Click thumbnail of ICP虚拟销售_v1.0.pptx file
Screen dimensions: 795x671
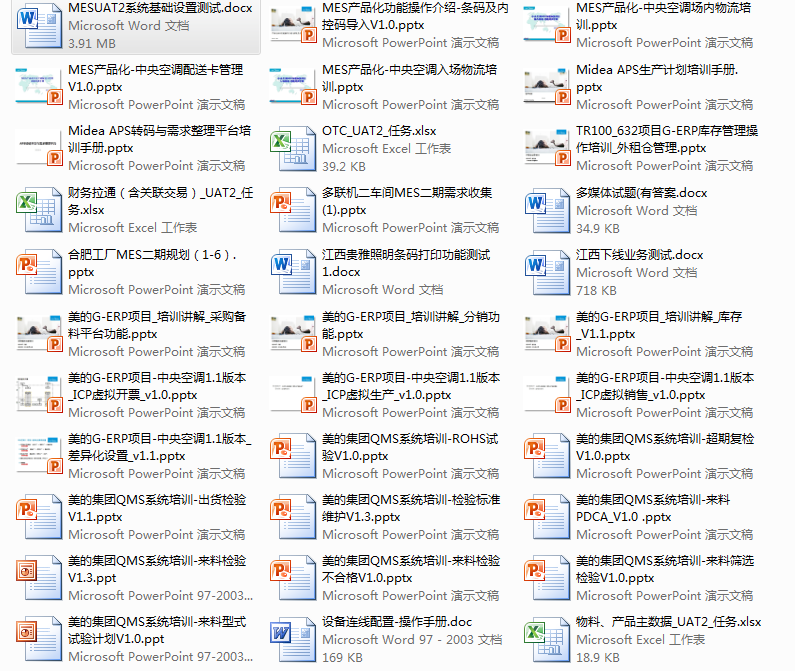(x=547, y=395)
